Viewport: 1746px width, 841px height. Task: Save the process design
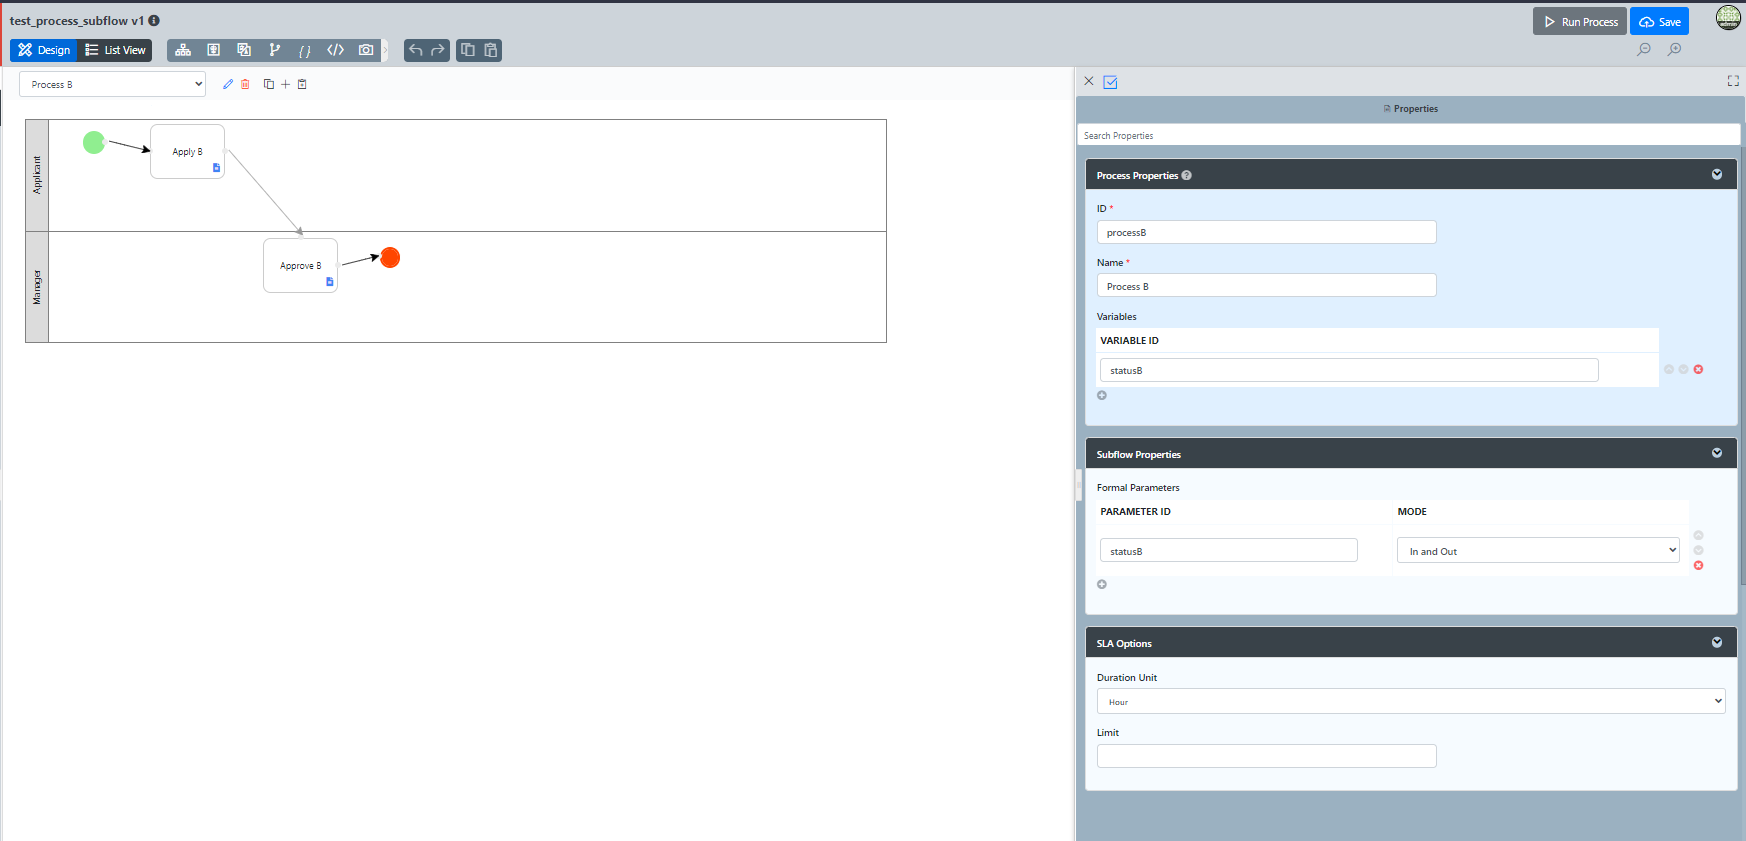[1660, 22]
